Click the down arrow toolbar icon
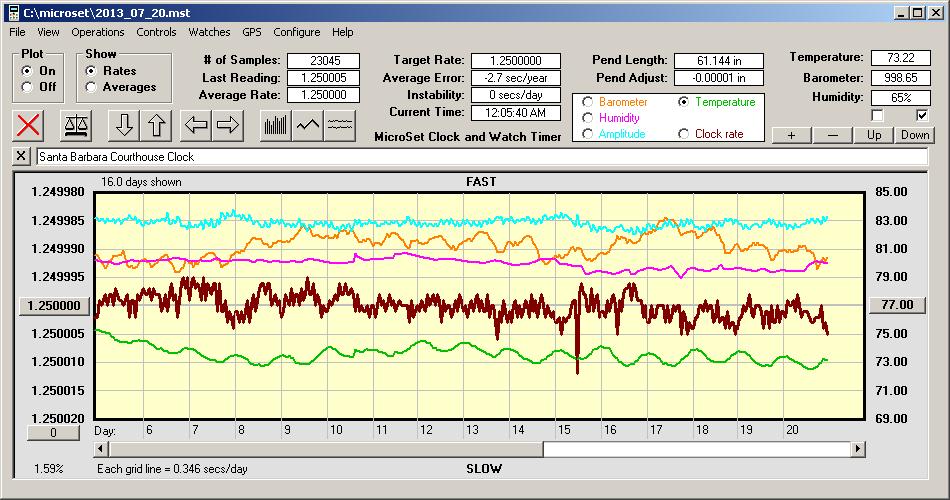Screen dimensions: 950x500 point(124,125)
